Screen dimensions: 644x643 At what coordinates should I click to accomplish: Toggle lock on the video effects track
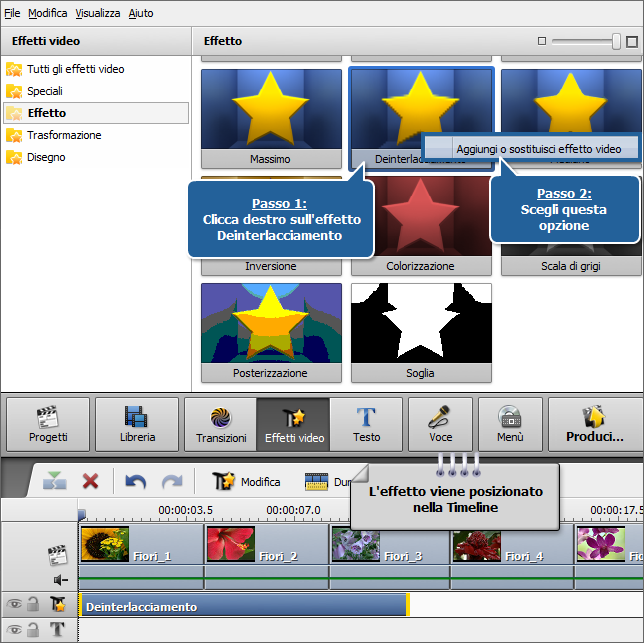[x=33, y=605]
